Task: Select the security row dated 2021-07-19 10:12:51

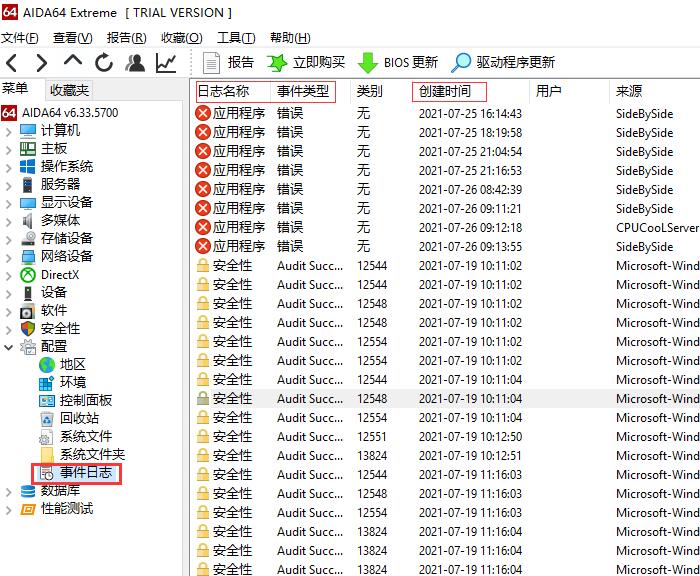Action: click(447, 455)
